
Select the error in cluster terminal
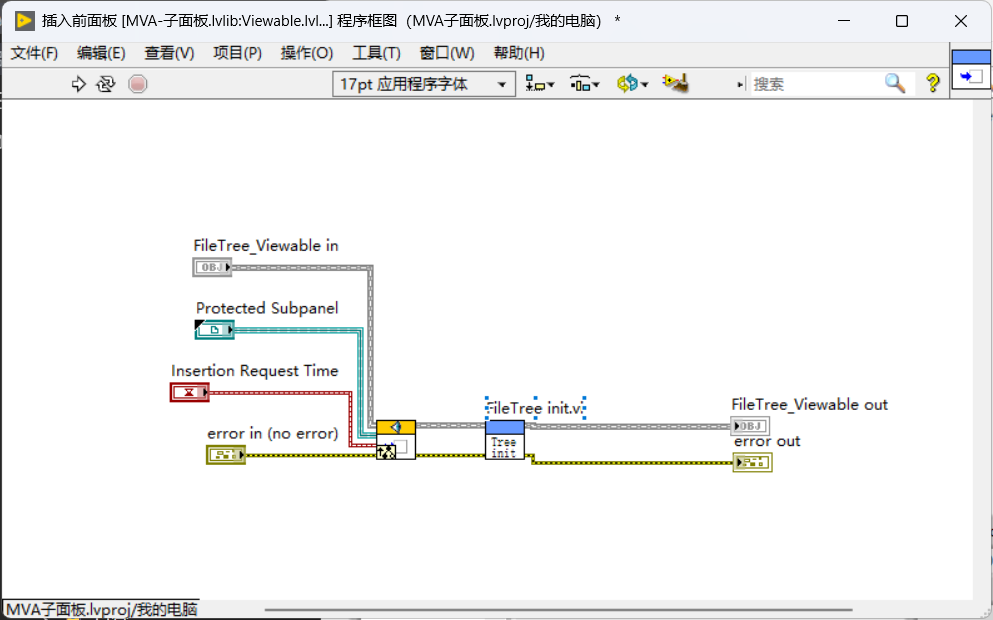[x=225, y=455]
